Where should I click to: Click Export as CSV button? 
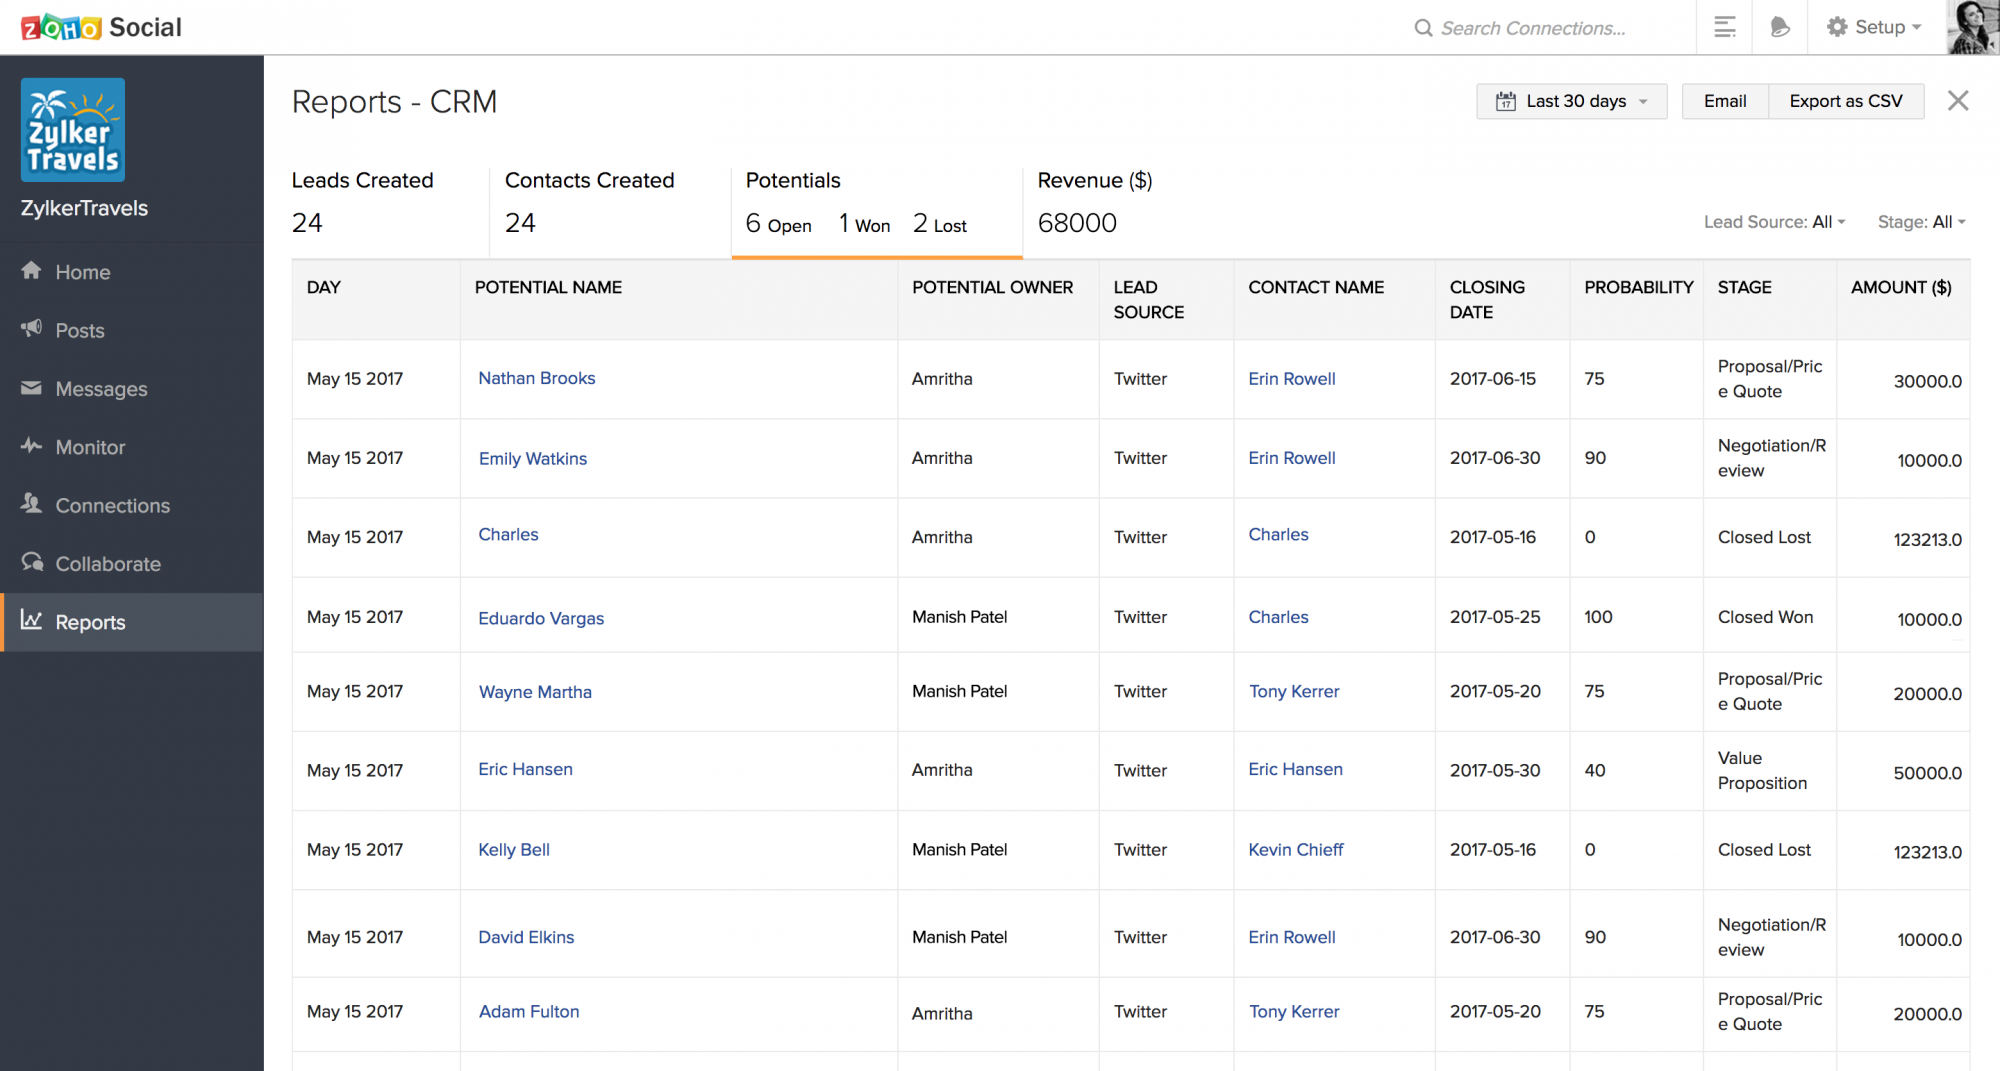click(1845, 101)
